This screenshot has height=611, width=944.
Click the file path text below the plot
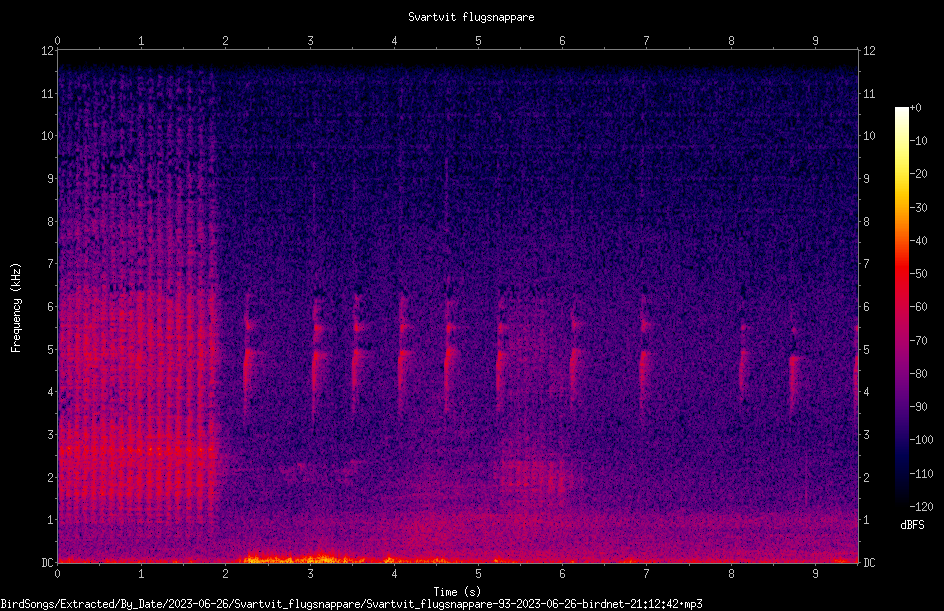pyautogui.click(x=351, y=604)
